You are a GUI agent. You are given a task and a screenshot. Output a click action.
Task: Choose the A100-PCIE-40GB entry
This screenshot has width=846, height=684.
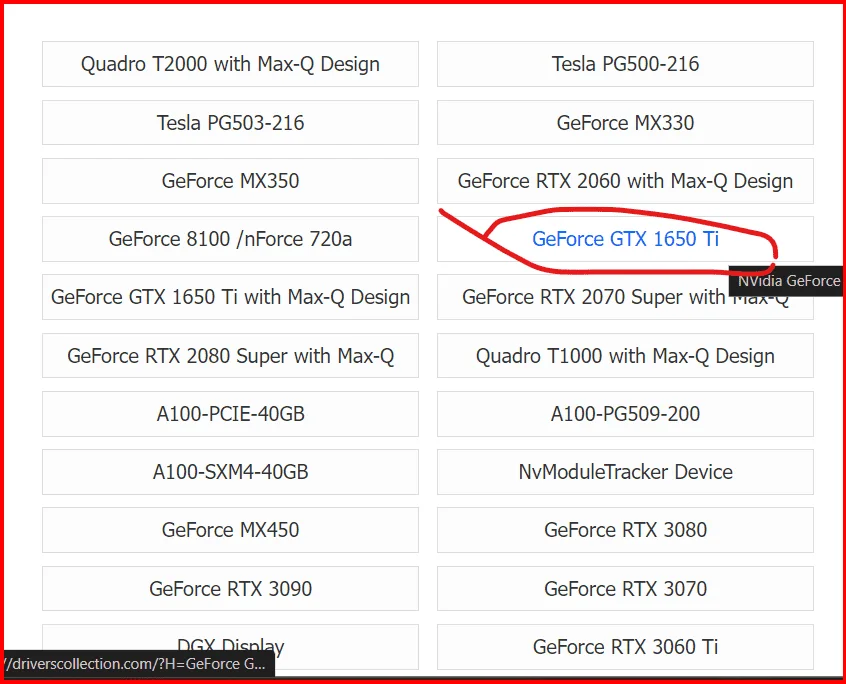[x=230, y=414]
